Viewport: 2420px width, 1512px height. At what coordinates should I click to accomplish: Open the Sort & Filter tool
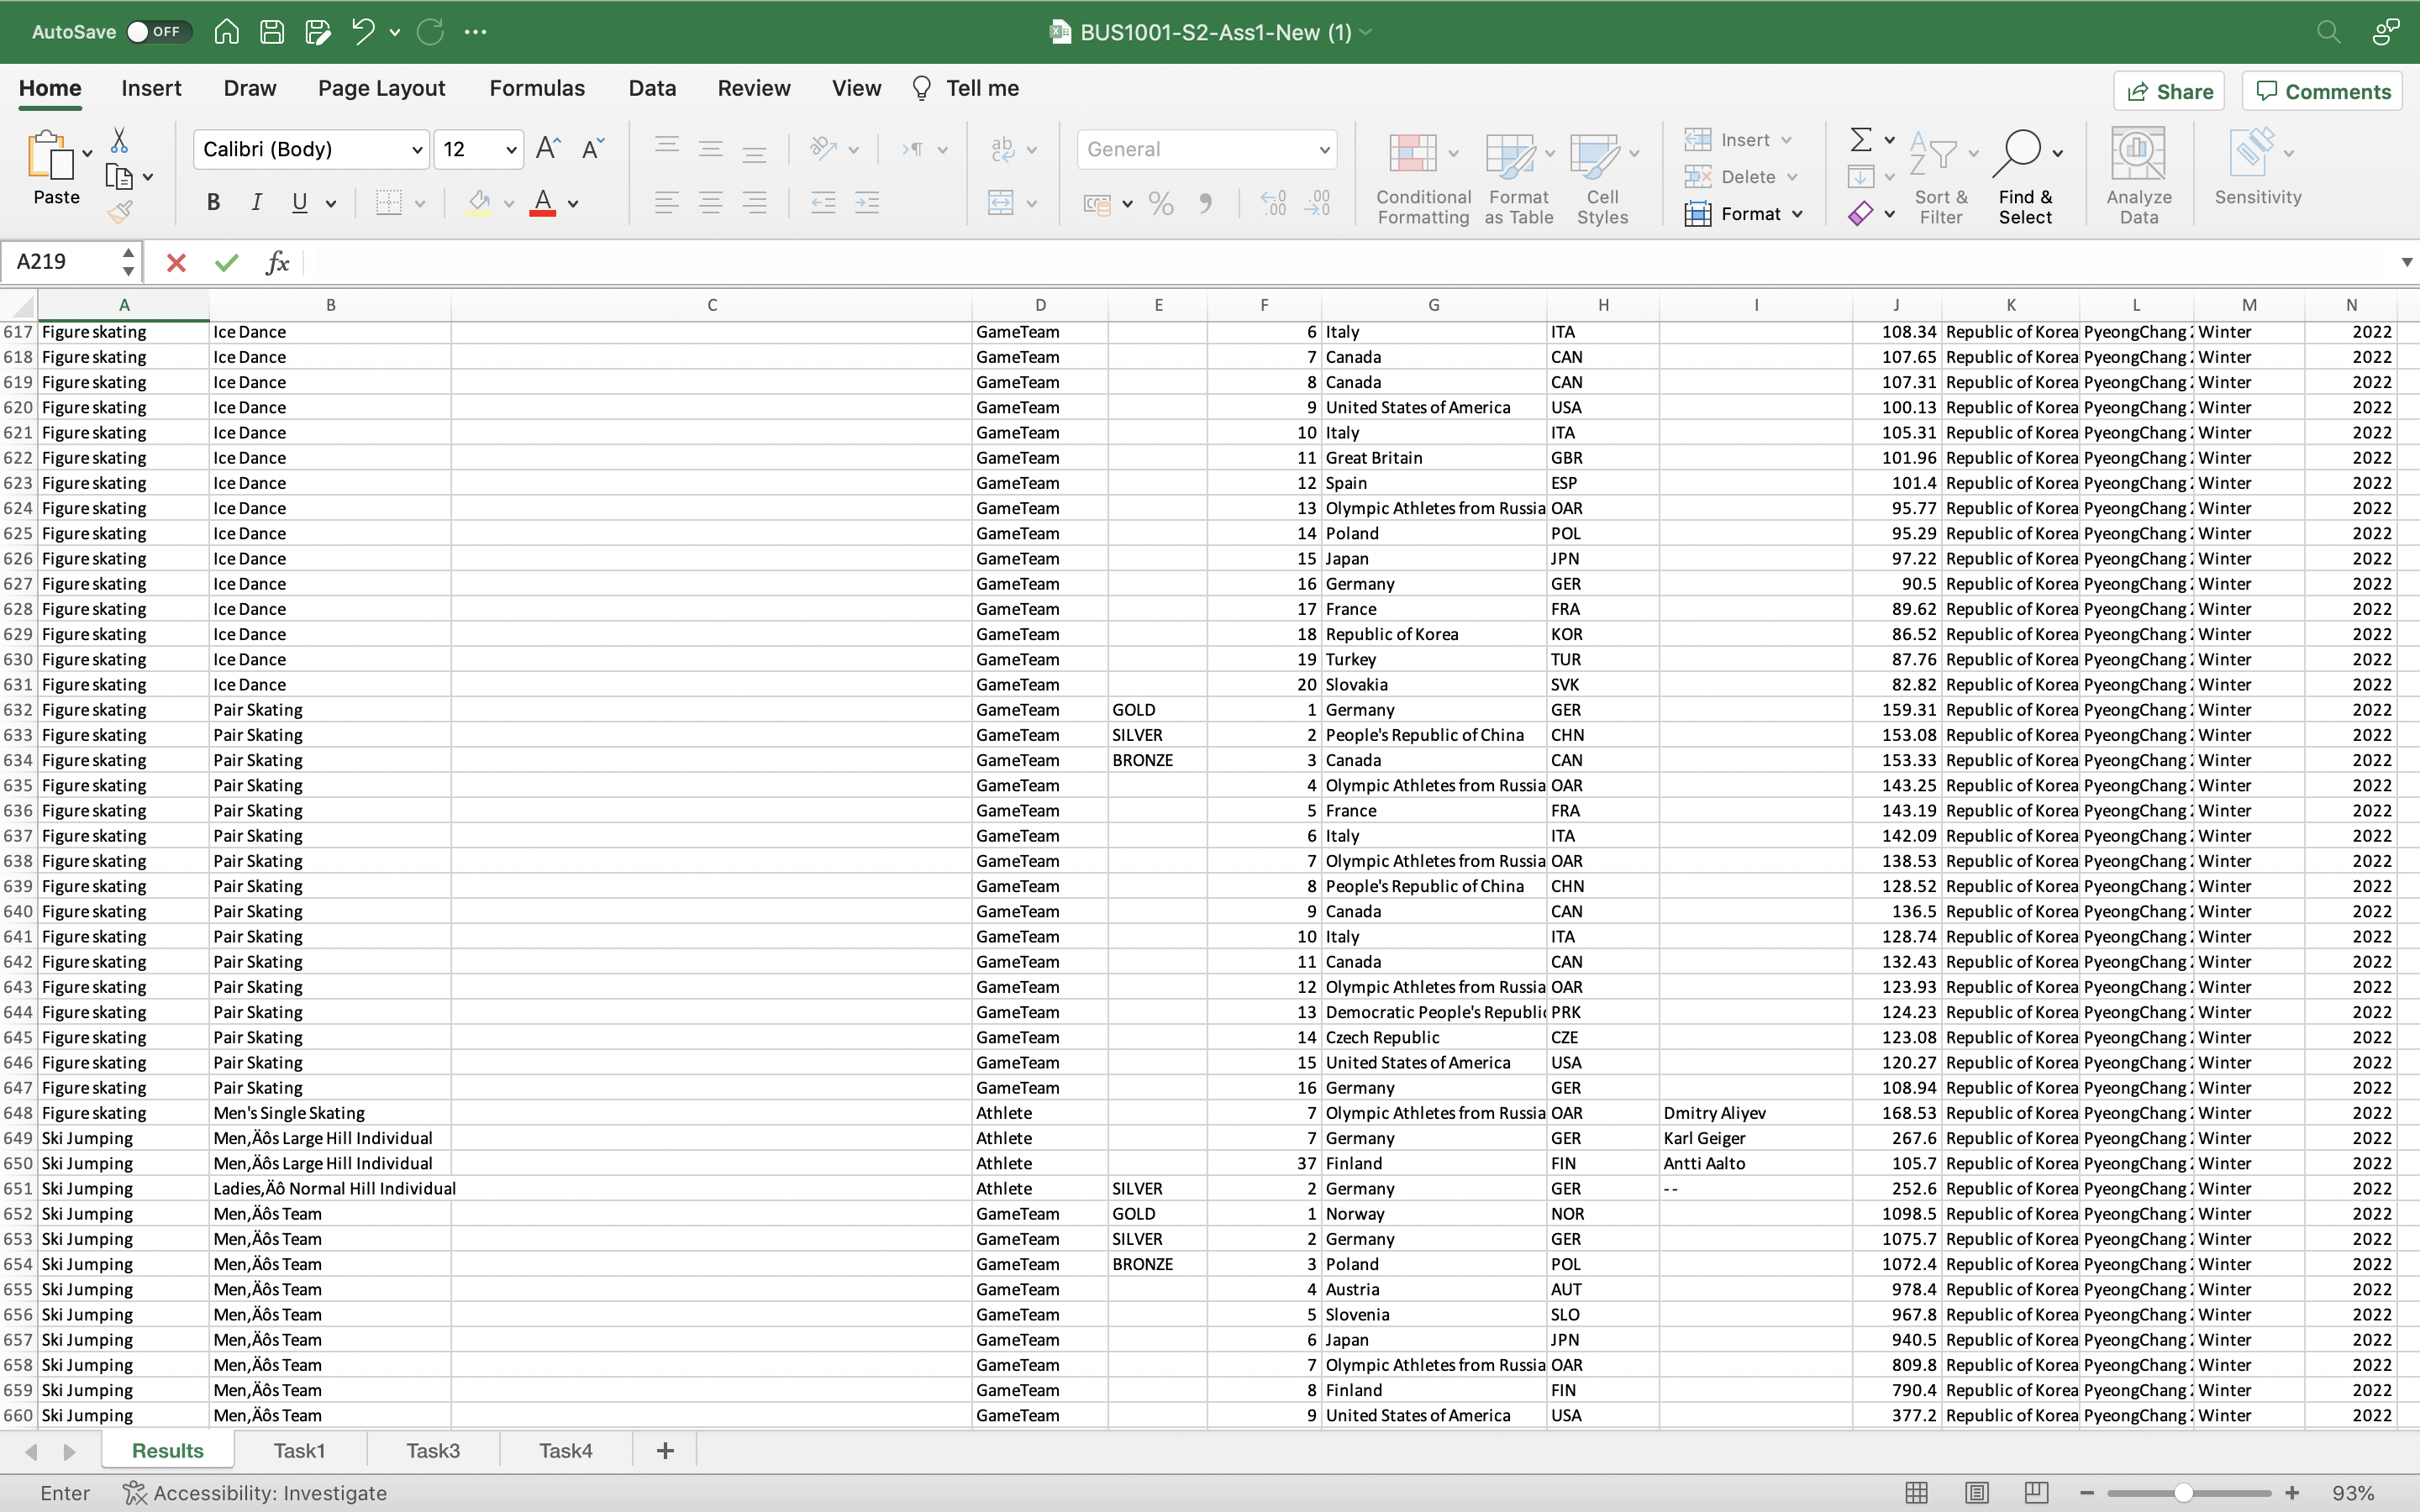[x=1941, y=172]
